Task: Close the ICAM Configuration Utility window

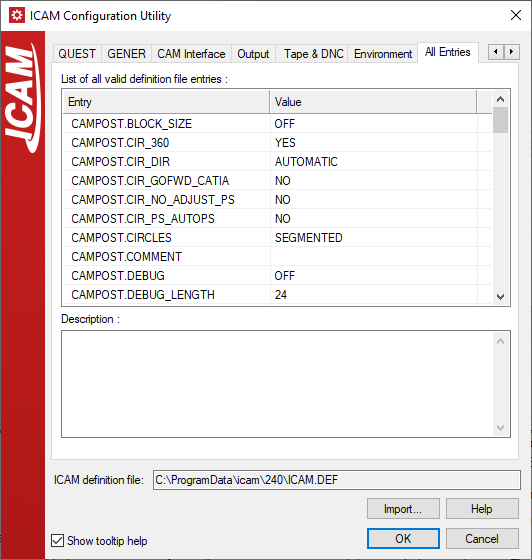Action: pos(516,15)
